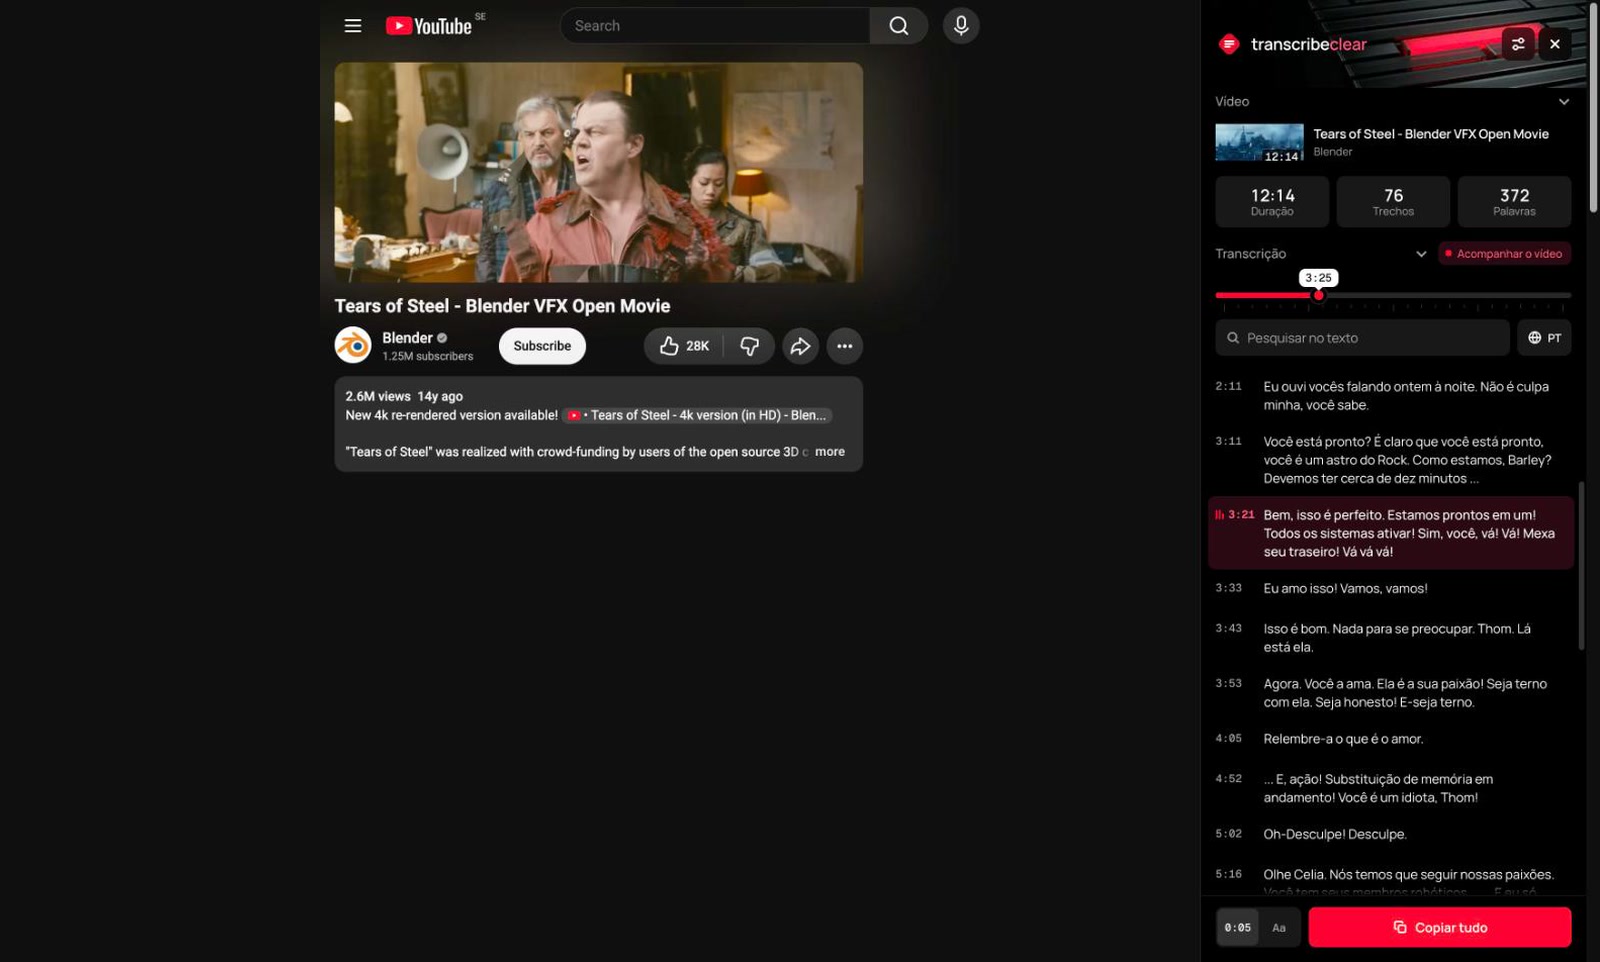The width and height of the screenshot is (1600, 962).
Task: Jump to transcript segment at 4:05
Action: [1390, 739]
